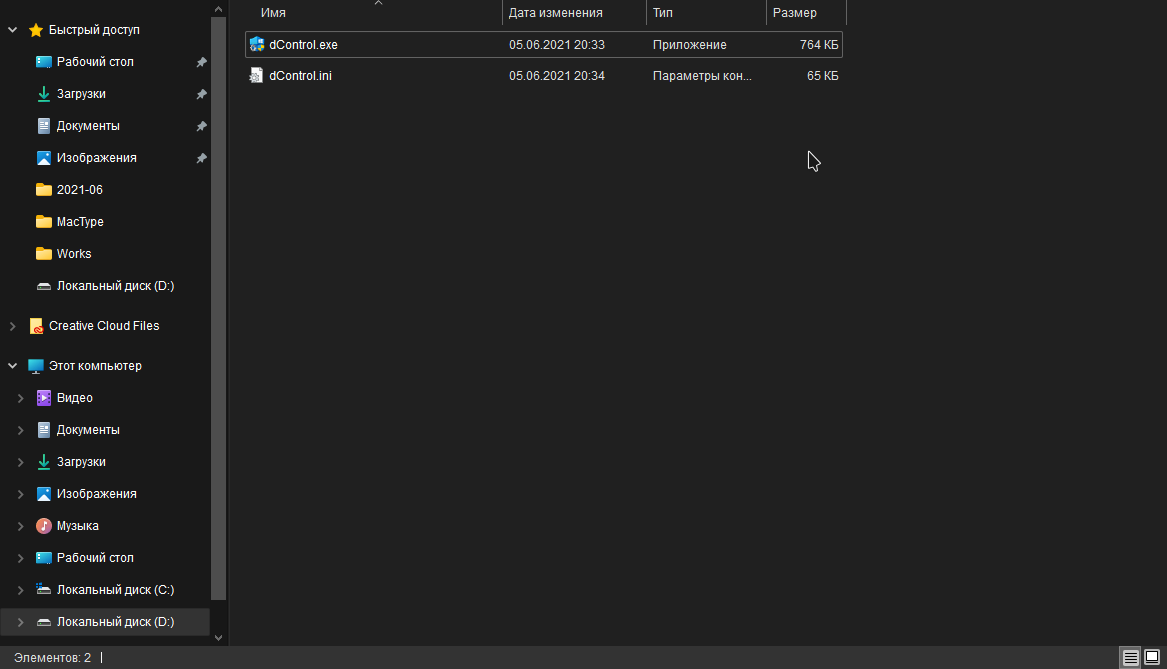Image resolution: width=1167 pixels, height=669 pixels.
Task: Switch to large thumbnails view layout
Action: 1151,657
